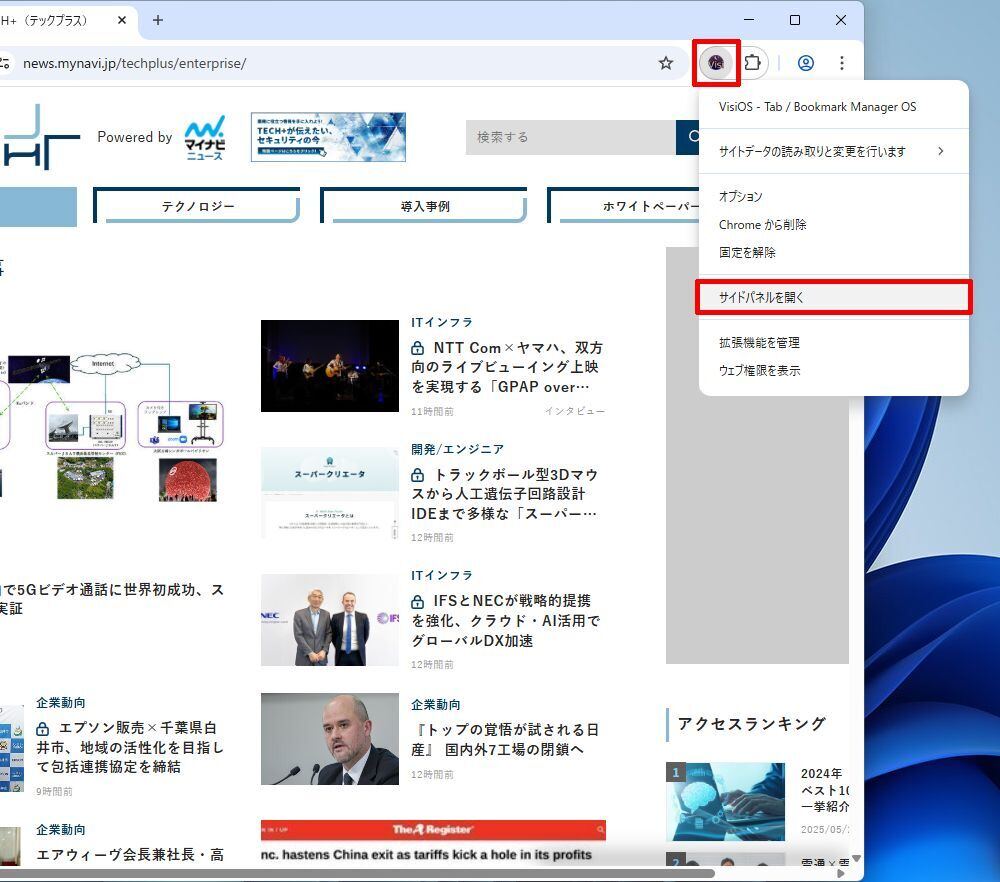Click the search magnifier button on page
1000x882 pixels.
coord(689,136)
